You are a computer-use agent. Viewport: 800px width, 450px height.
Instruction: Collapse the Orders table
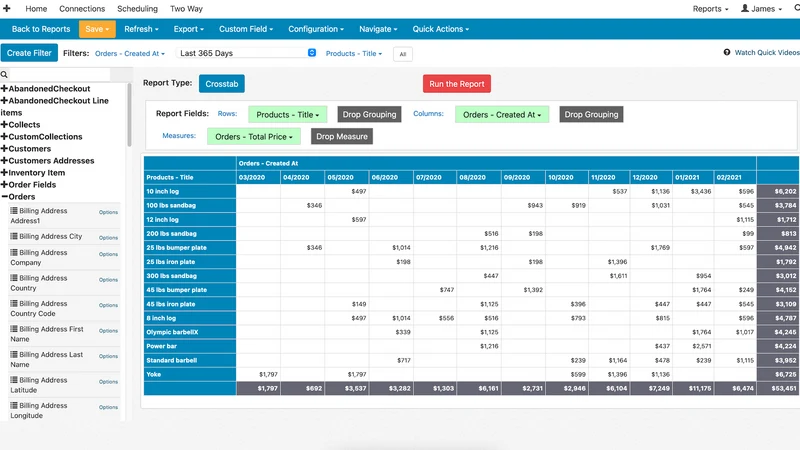click(4, 197)
